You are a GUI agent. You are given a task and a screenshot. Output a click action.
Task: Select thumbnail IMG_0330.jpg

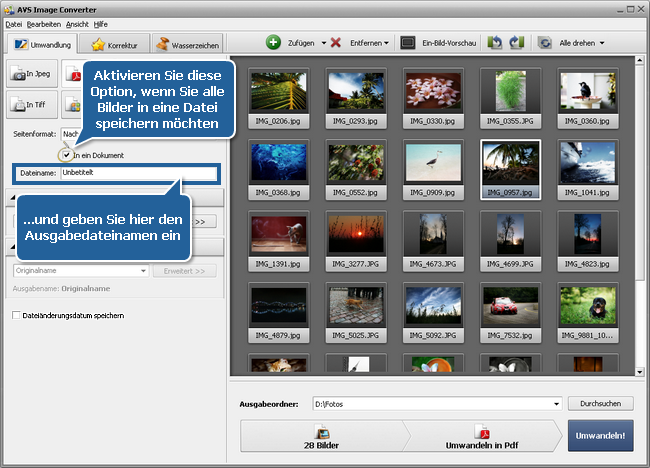point(433,99)
